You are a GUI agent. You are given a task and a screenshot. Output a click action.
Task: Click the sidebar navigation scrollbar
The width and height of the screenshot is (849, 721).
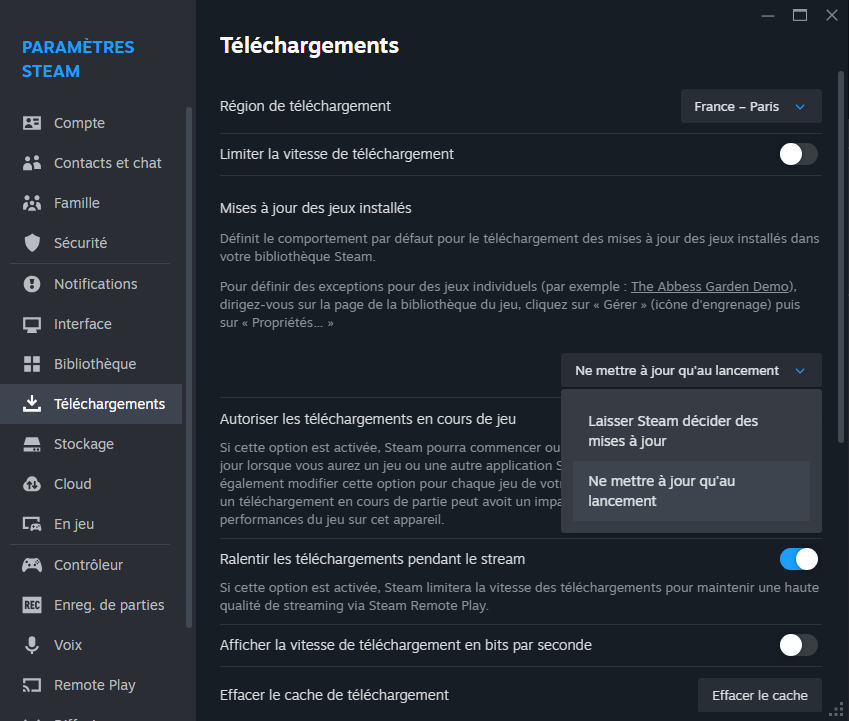pos(189,368)
